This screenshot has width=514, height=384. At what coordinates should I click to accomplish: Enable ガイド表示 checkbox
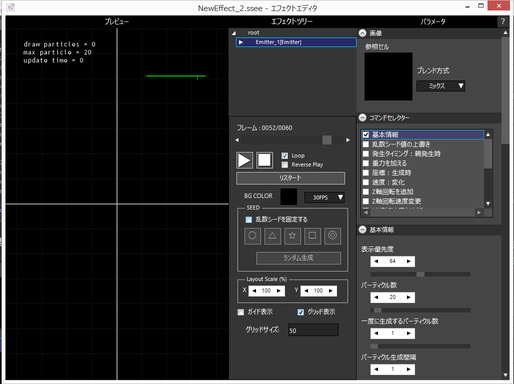tap(241, 312)
